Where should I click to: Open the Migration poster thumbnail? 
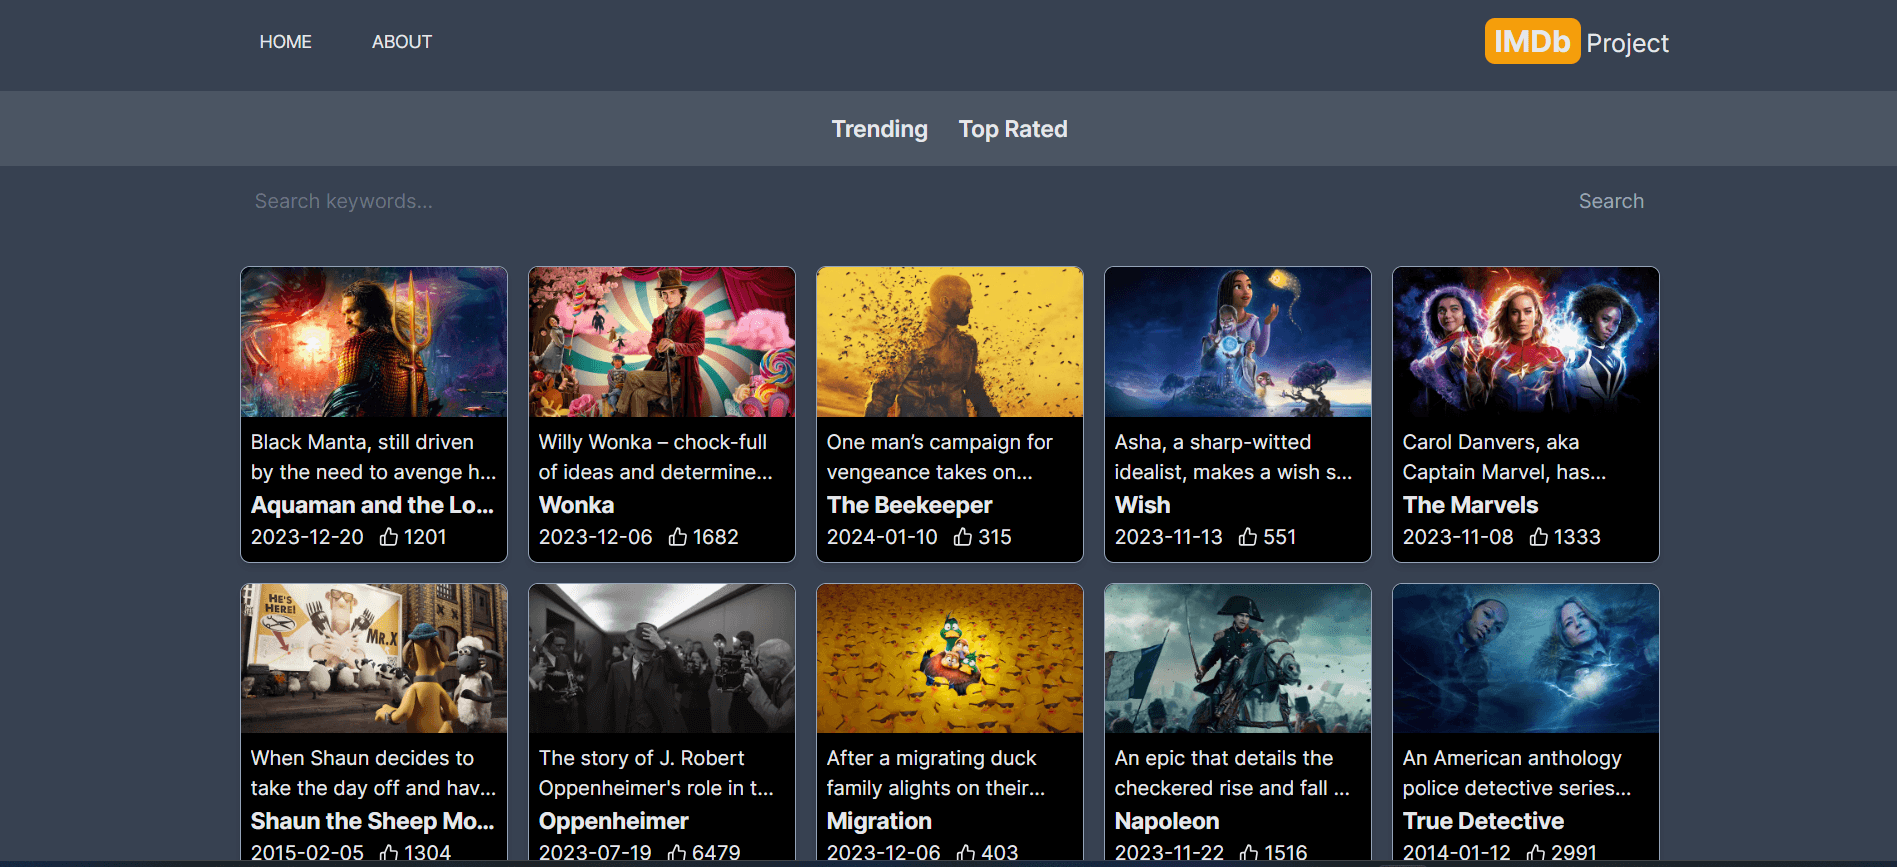[x=950, y=659]
